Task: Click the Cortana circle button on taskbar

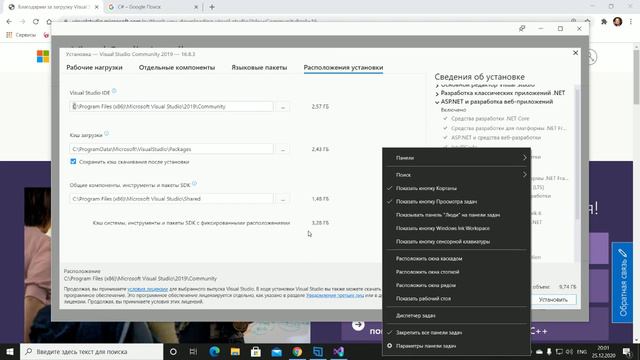Action: pos(173,351)
